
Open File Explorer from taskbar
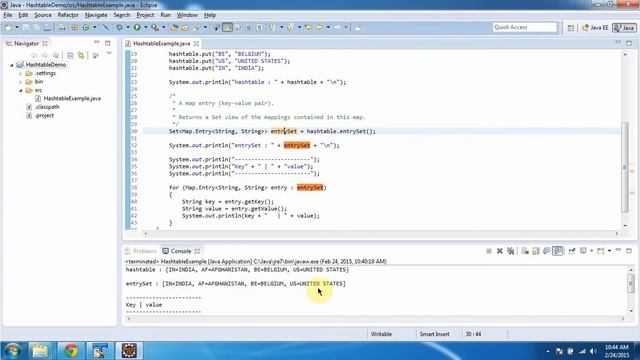pyautogui.click(x=40, y=351)
